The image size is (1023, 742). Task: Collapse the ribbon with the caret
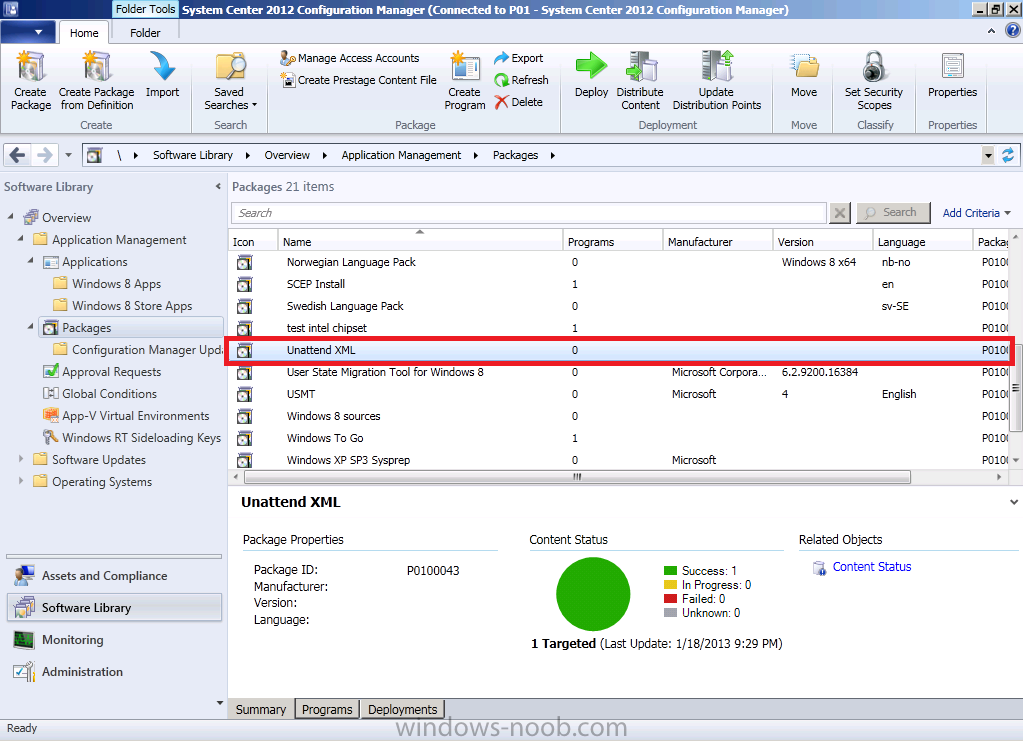coord(991,31)
